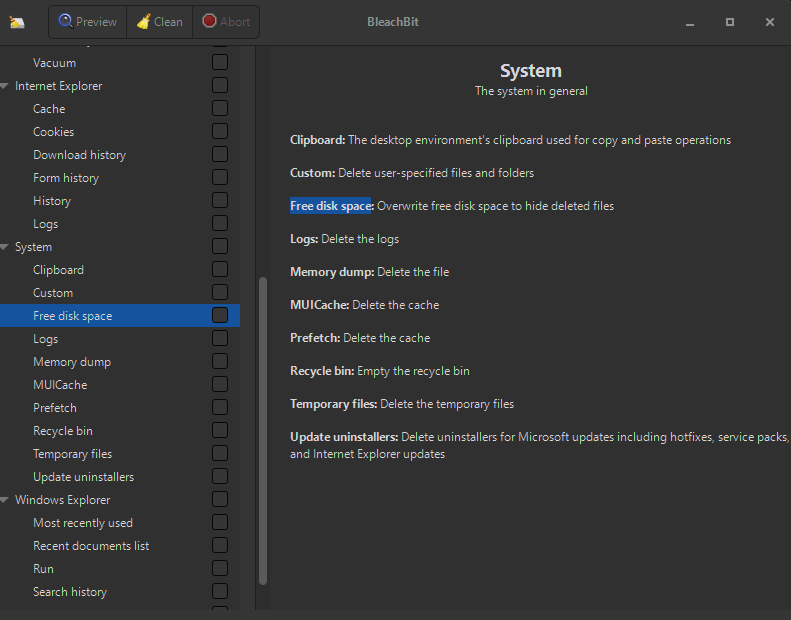Select the Download history item
The width and height of the screenshot is (791, 620).
(79, 155)
